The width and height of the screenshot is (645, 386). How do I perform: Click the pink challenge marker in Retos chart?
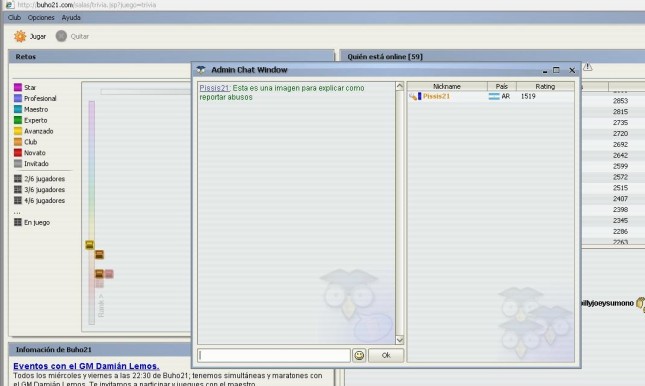tap(109, 274)
